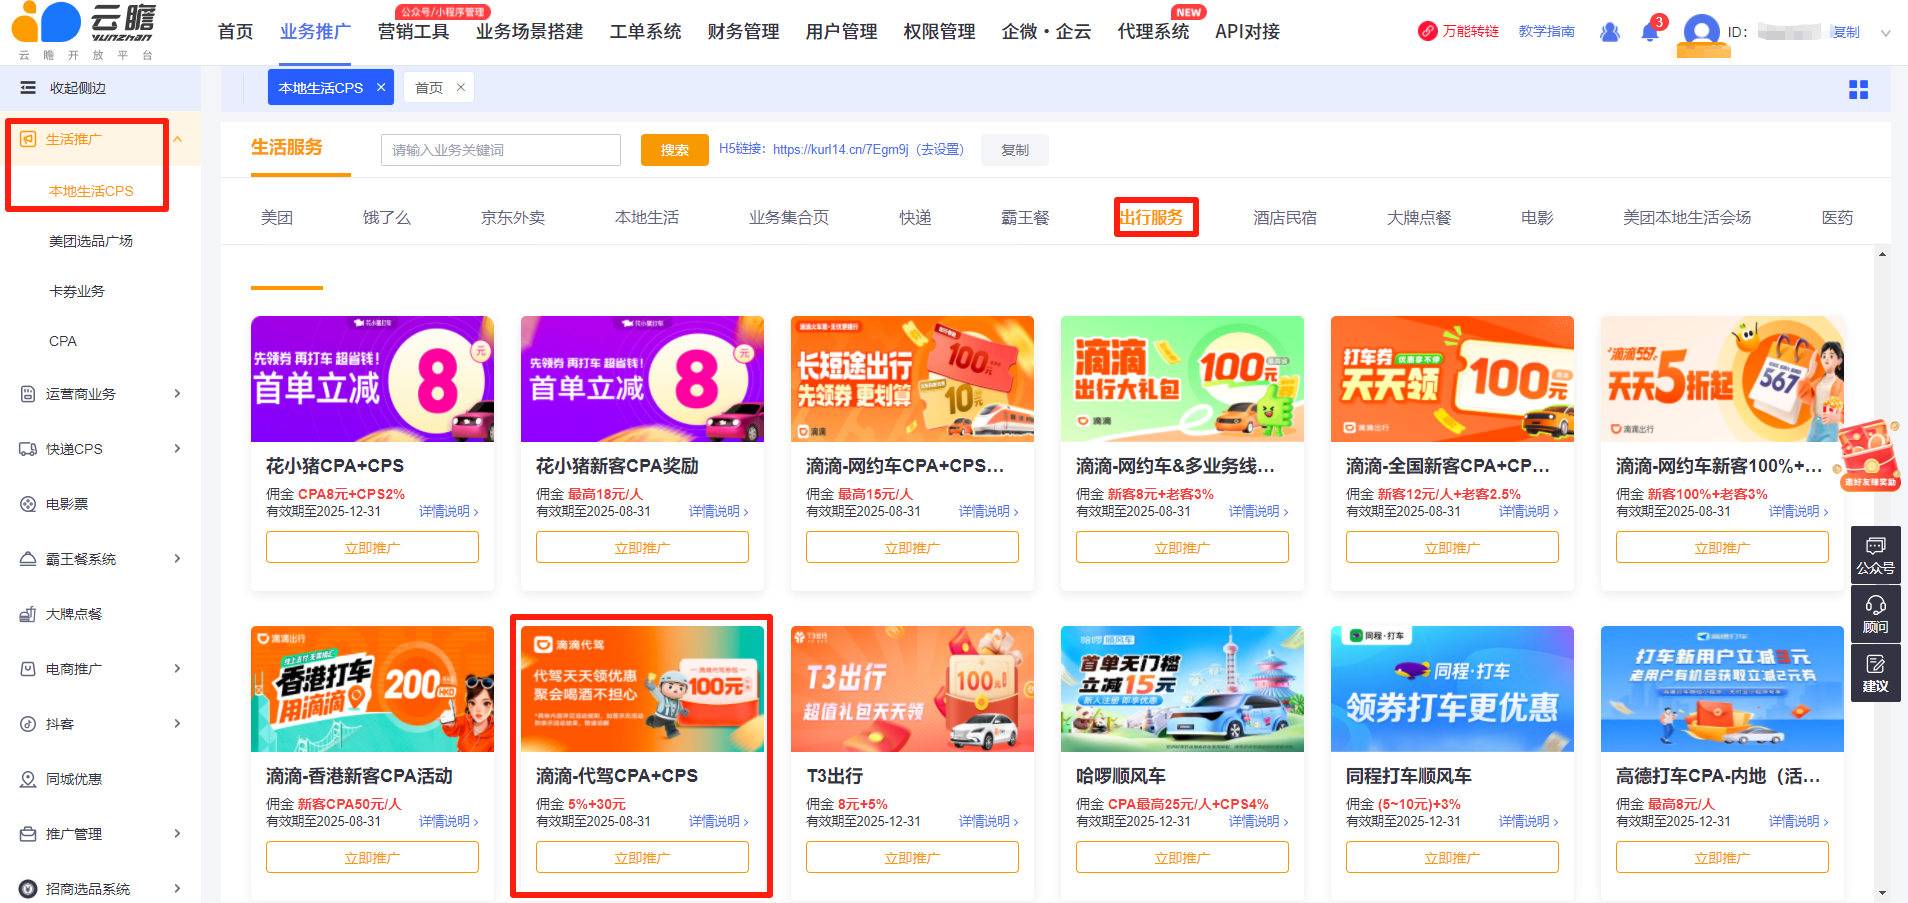
Task: Click 立即推广 under 花小猪CPA+CPS
Action: [x=372, y=547]
